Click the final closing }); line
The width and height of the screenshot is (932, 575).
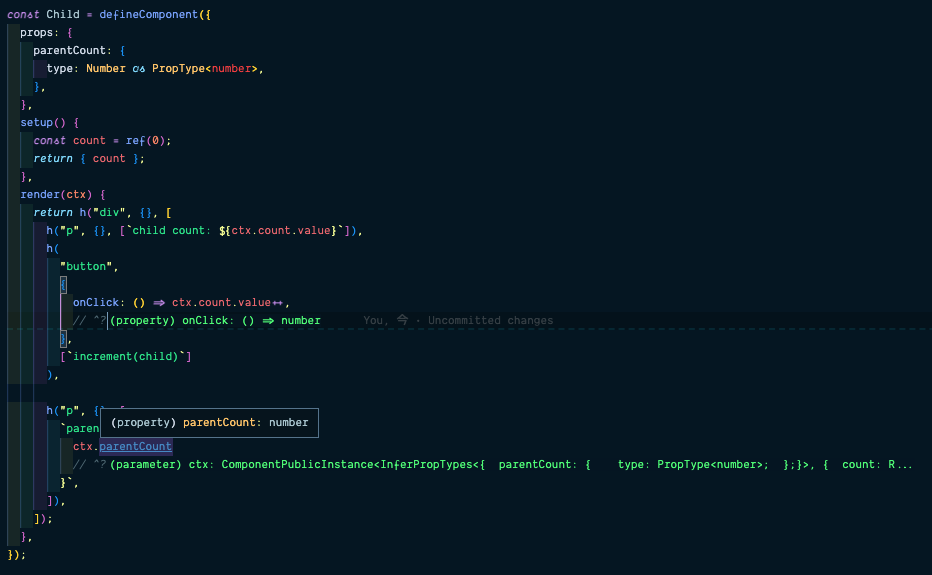click(x=17, y=555)
